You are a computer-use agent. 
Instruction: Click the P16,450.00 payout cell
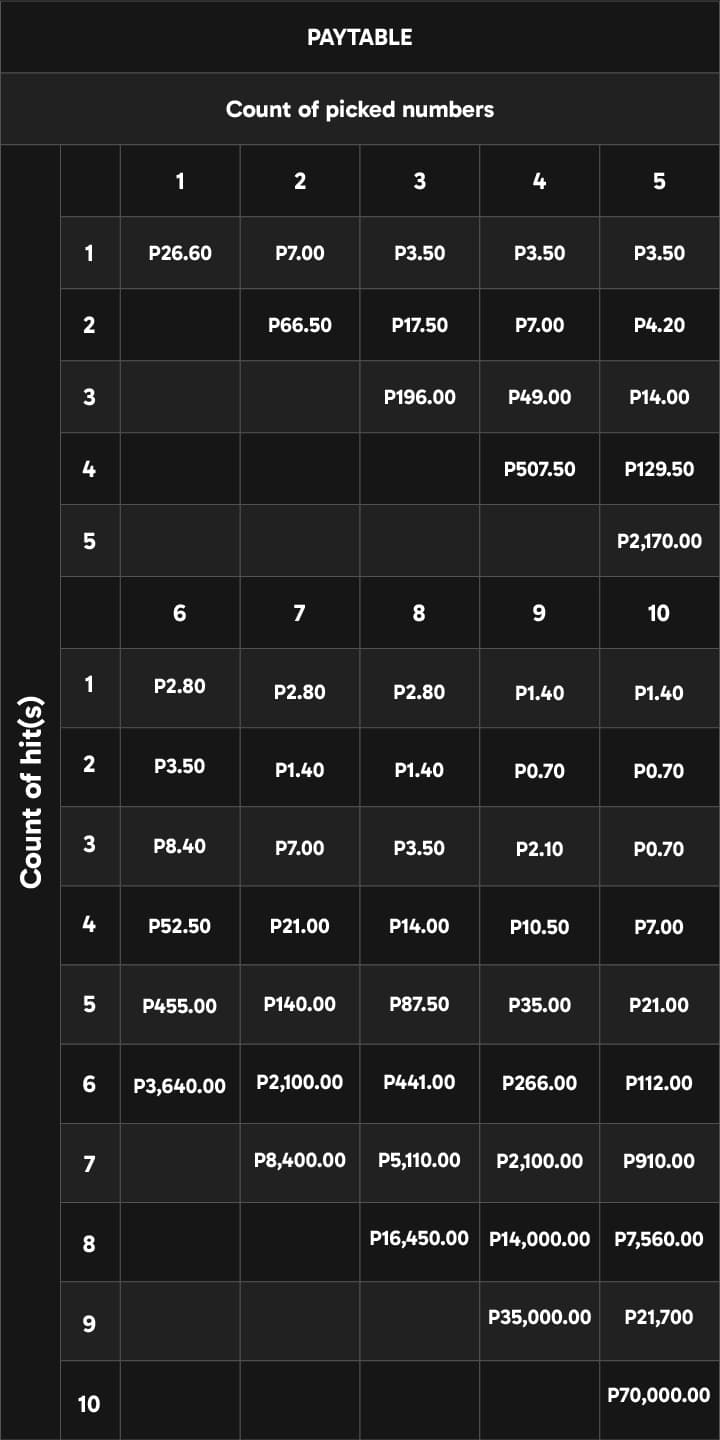420,1239
